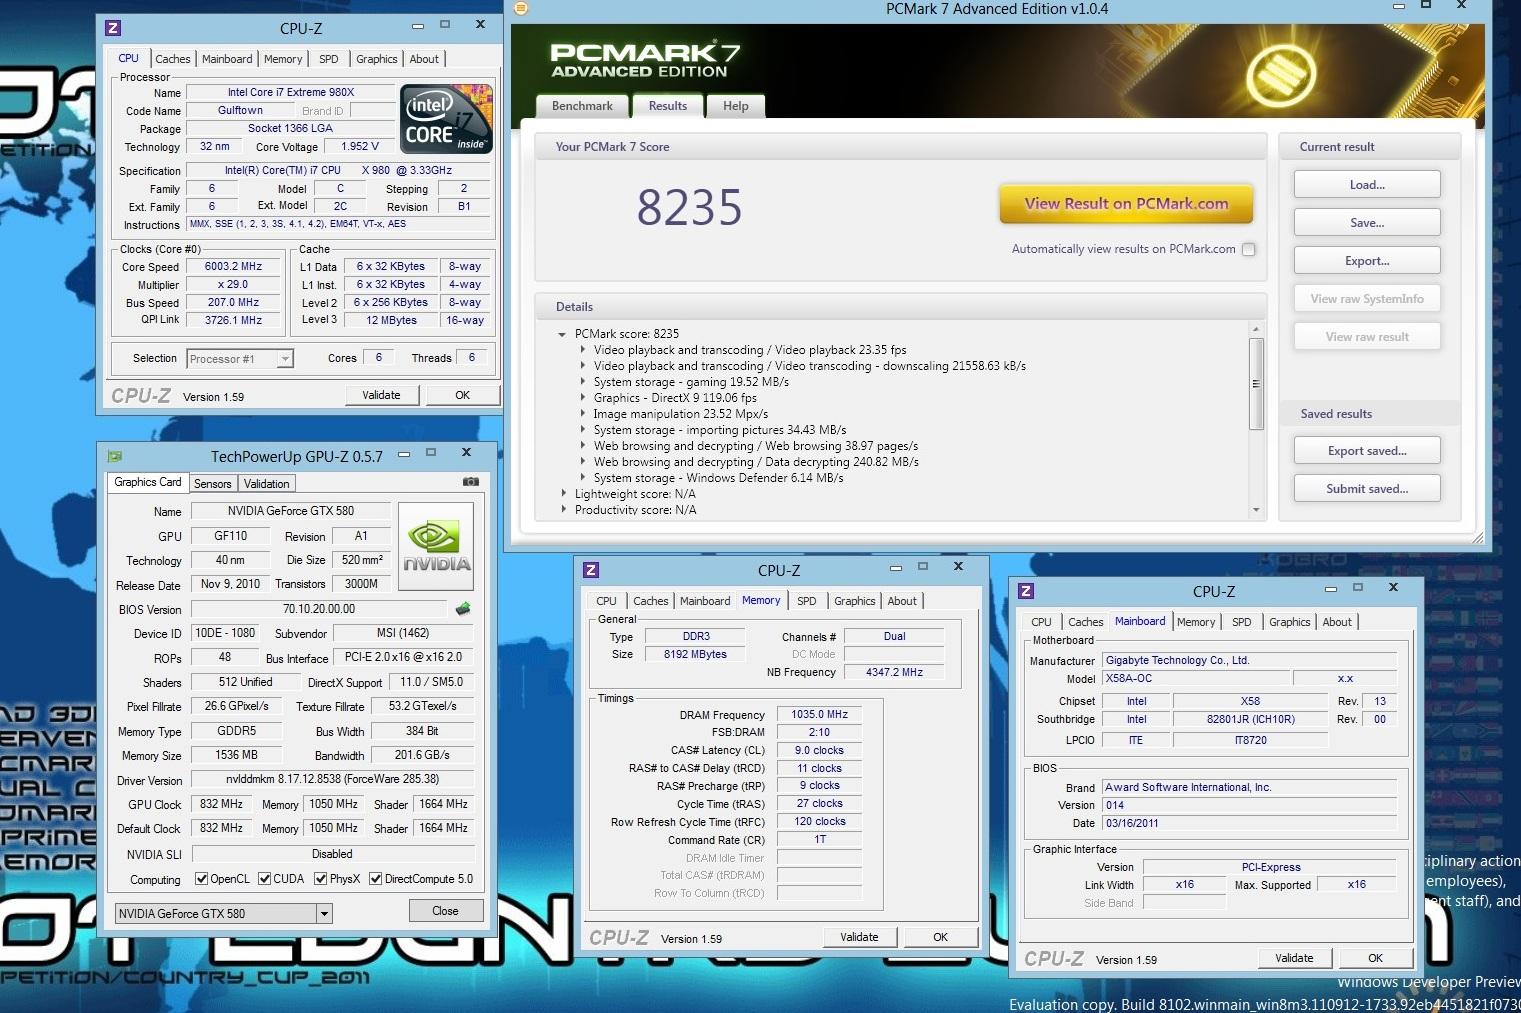Click OK in the CPU-Z Memory window
Image resolution: width=1521 pixels, height=1013 pixels.
pos(940,937)
